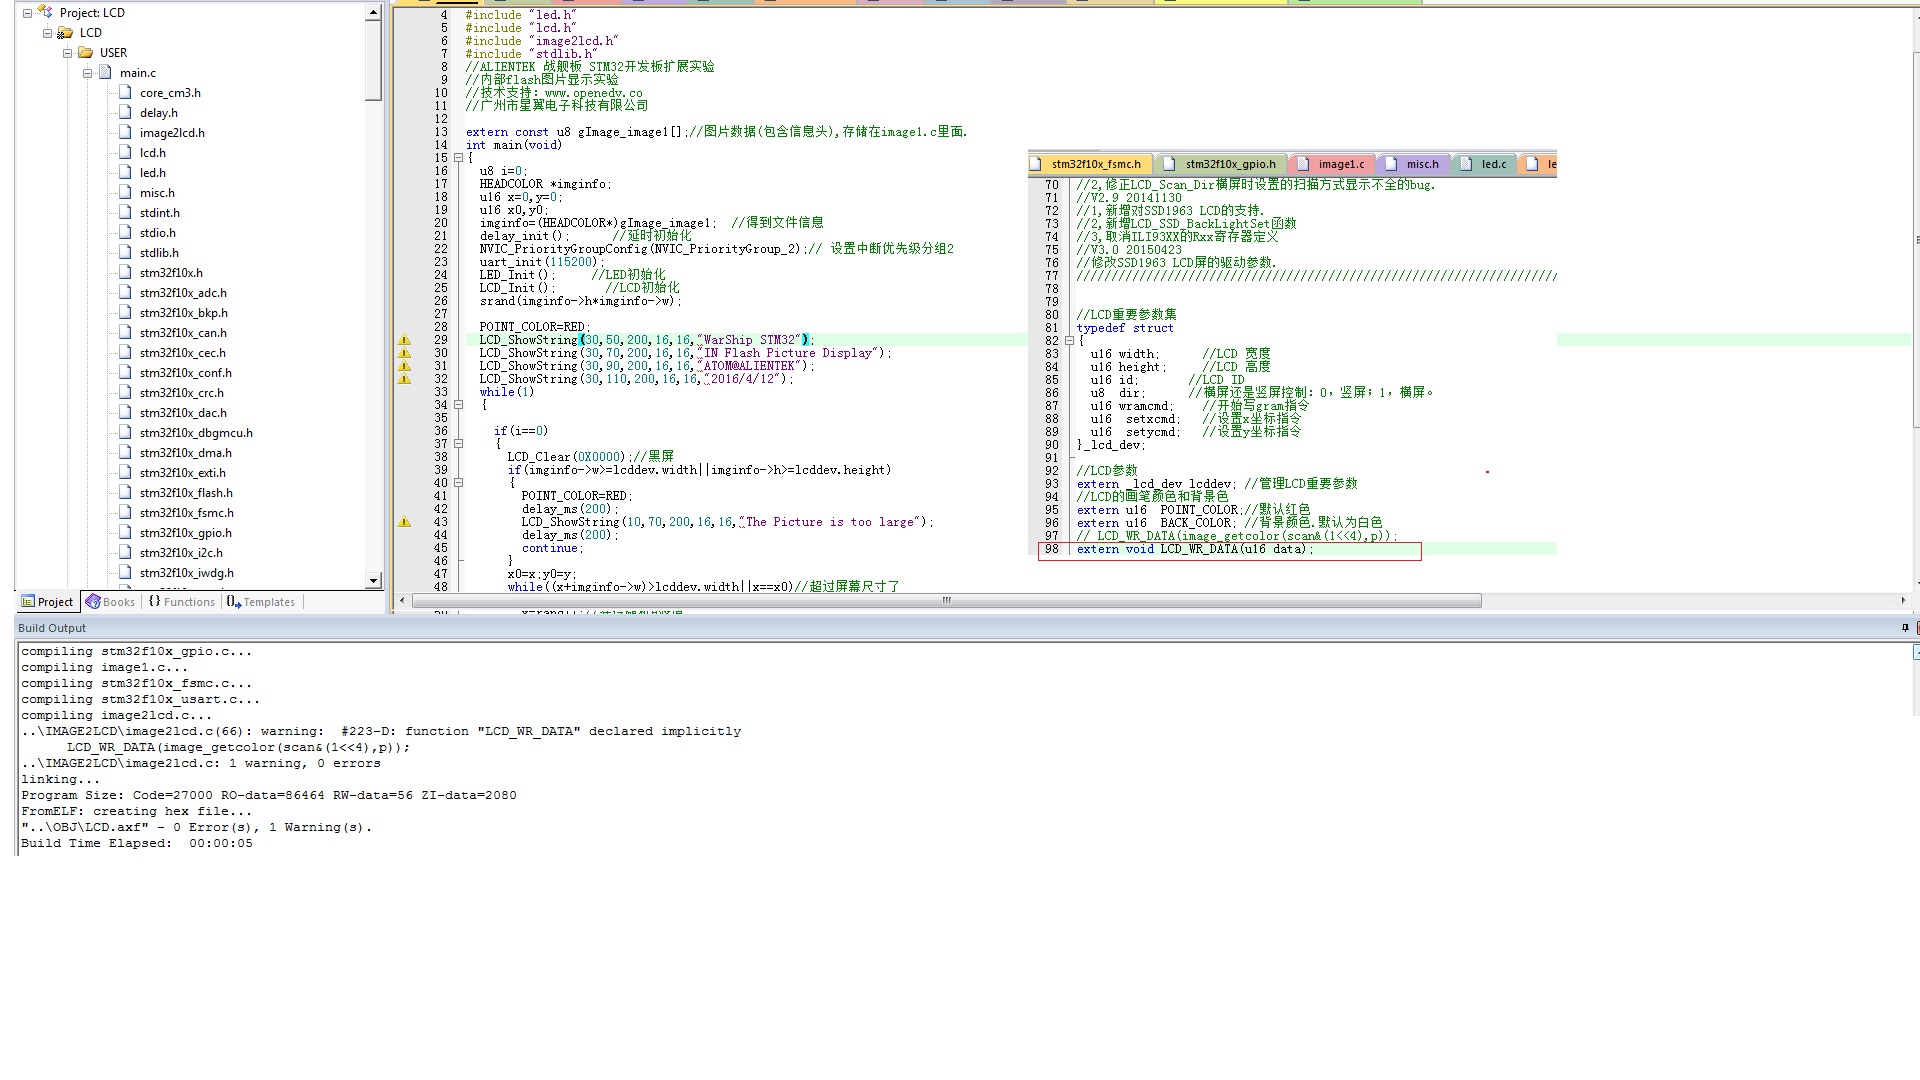Open the stm32f10x_gpio.h editor tab

click(1230, 164)
